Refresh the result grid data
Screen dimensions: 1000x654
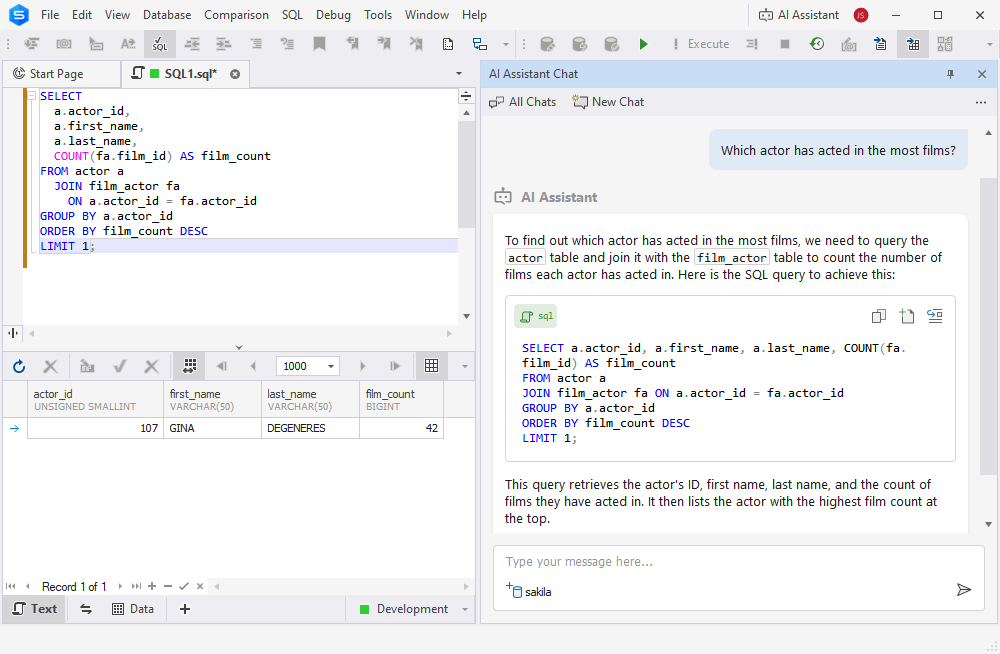(18, 366)
